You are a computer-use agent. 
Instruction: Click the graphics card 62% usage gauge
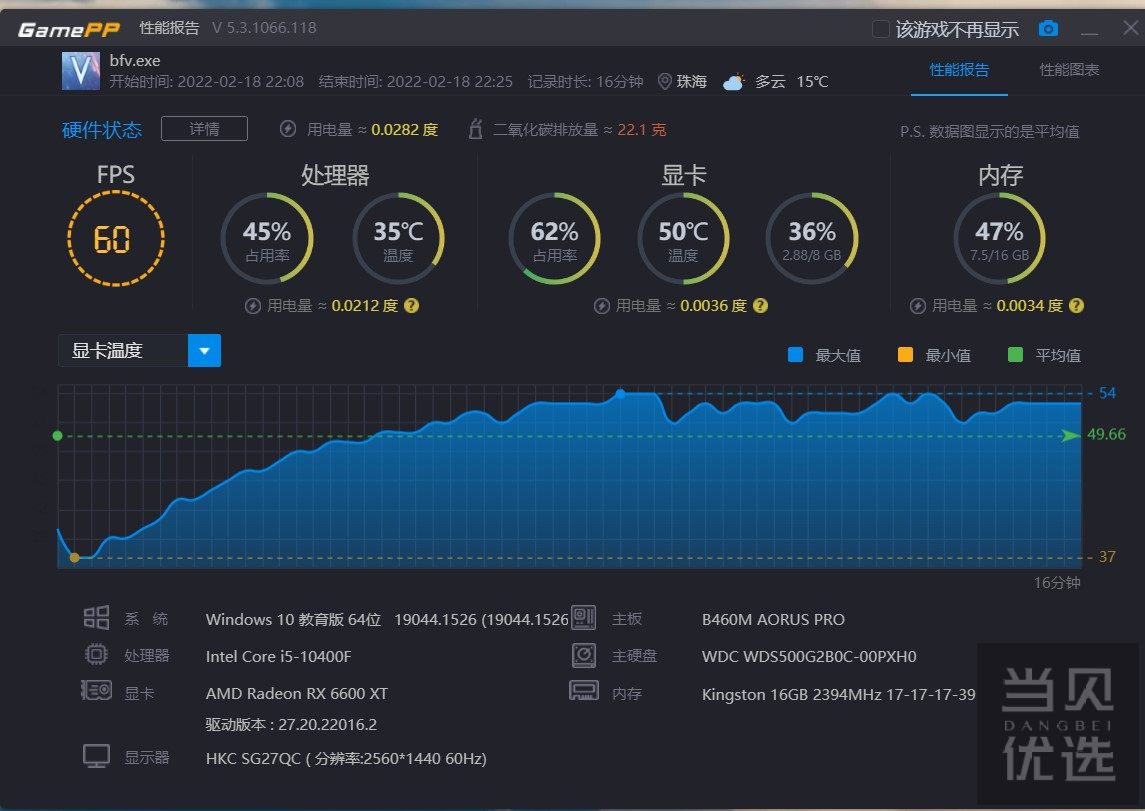(554, 238)
